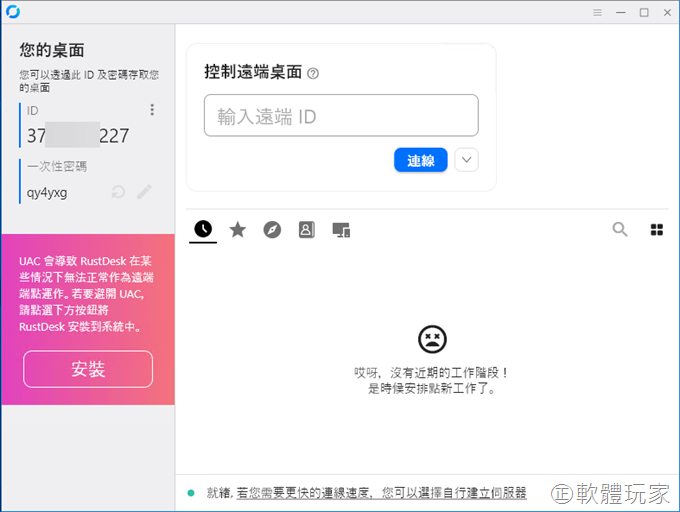The height and width of the screenshot is (512, 680).
Task: Toggle the grid view layout icon
Action: pyautogui.click(x=657, y=230)
